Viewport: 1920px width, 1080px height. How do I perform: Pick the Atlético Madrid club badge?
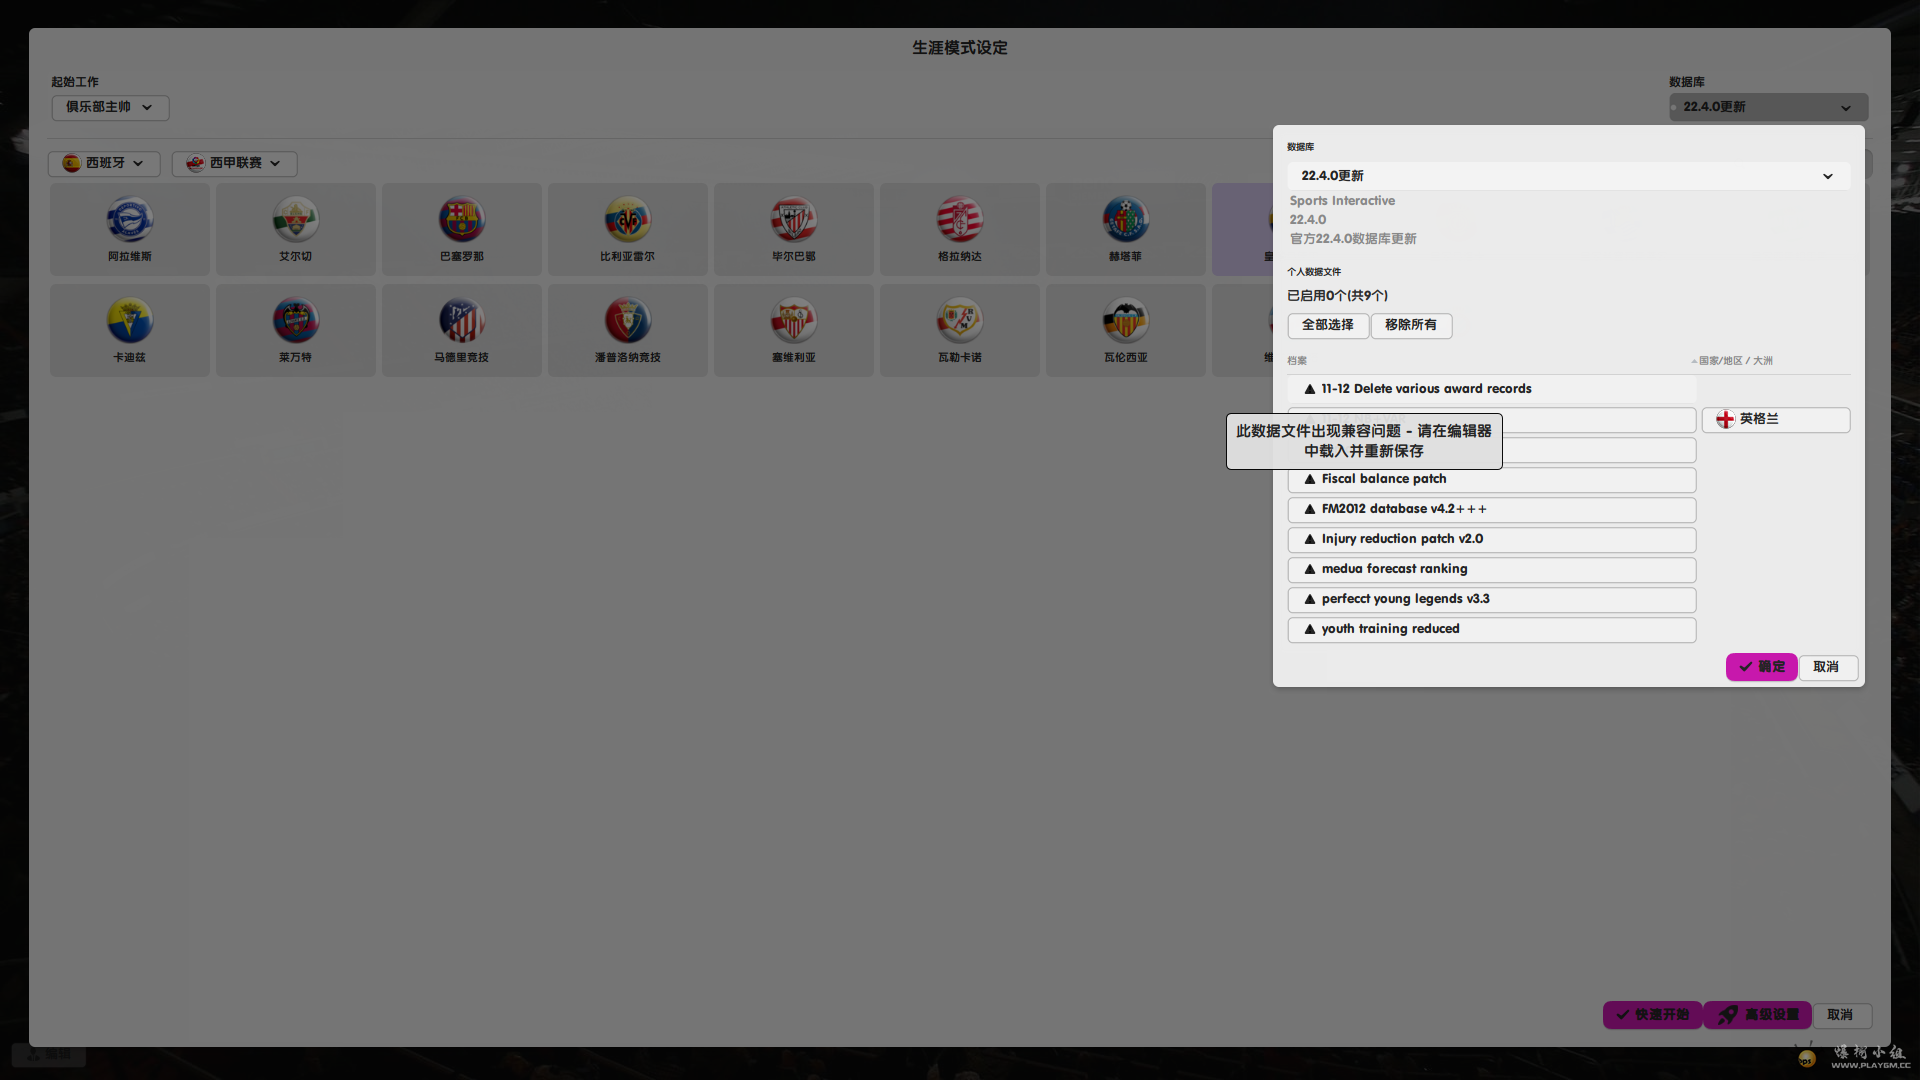461,321
